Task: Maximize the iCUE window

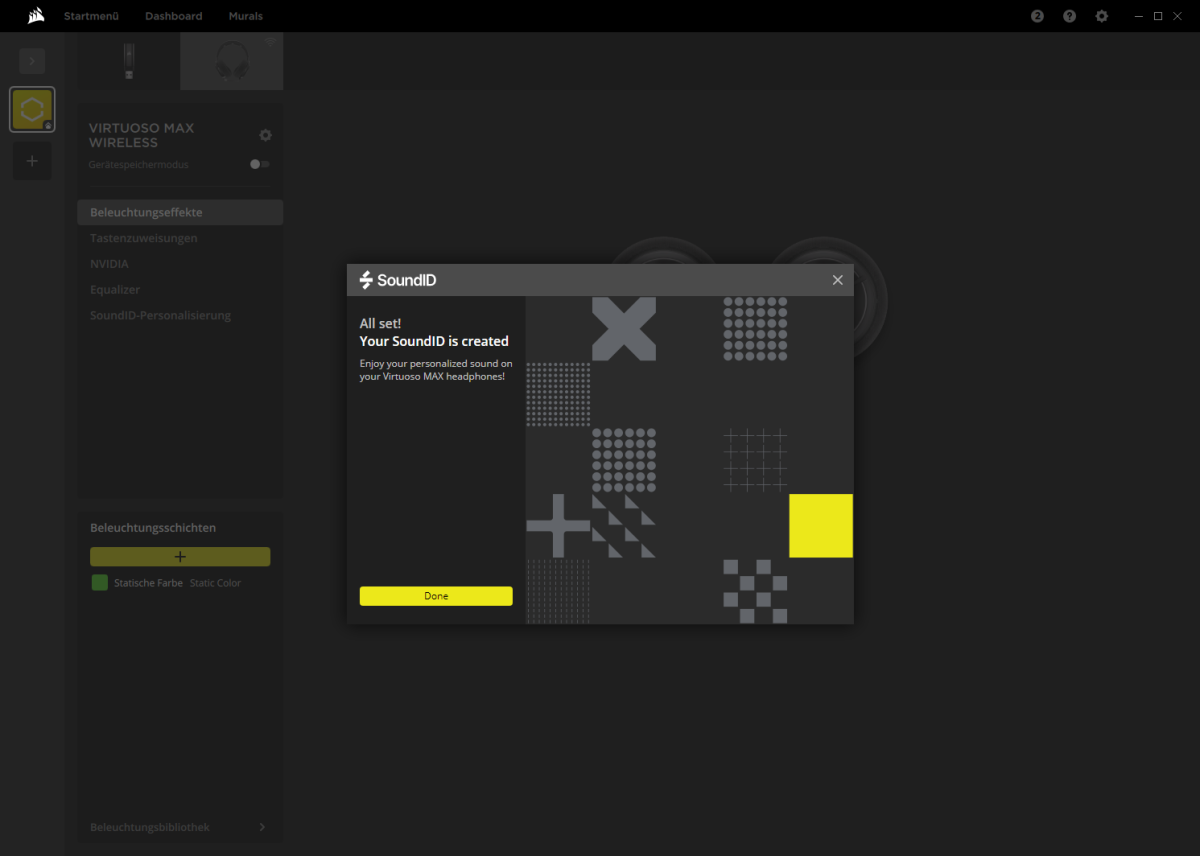Action: click(1158, 16)
